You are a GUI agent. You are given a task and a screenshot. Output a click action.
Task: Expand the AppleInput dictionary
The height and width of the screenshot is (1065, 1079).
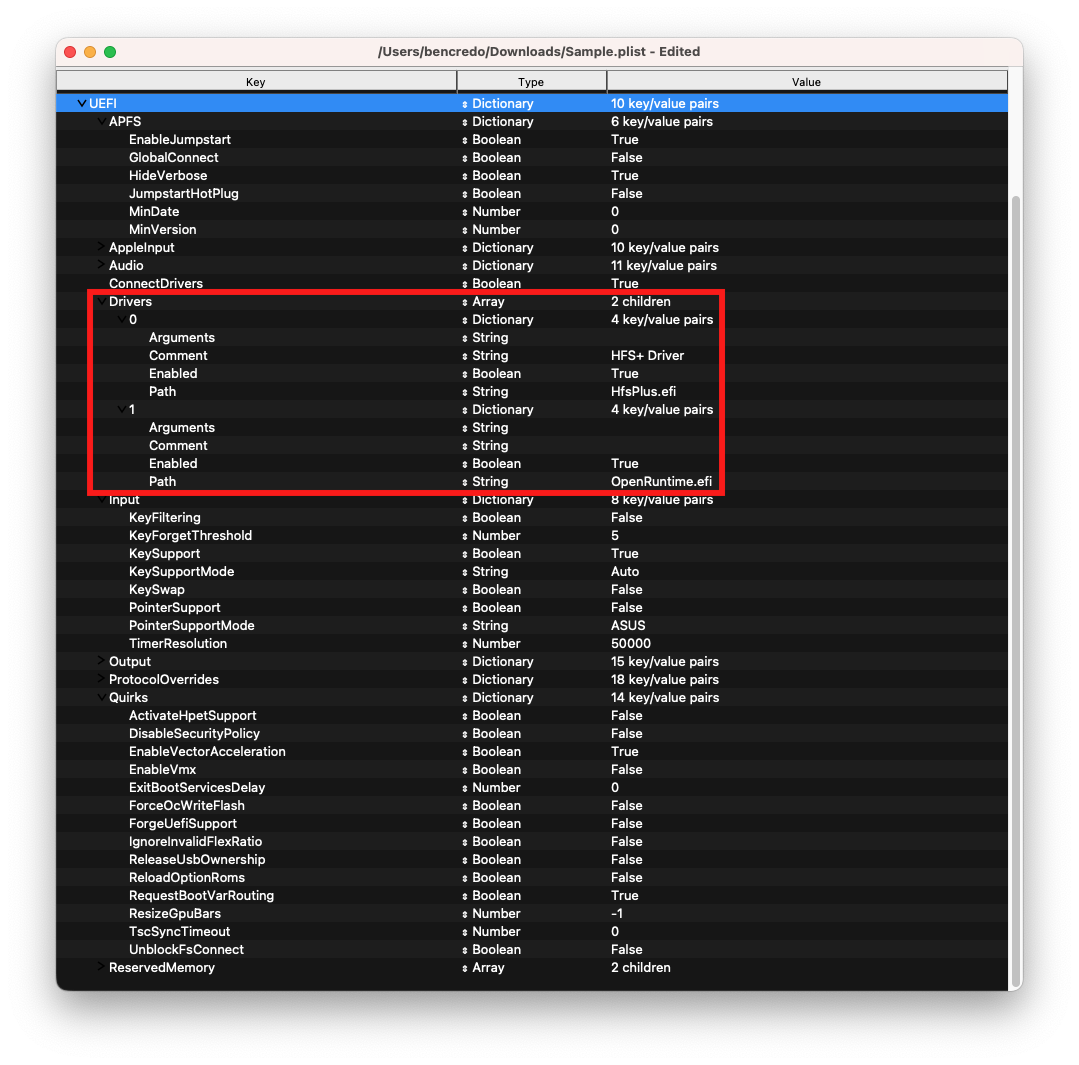point(99,247)
